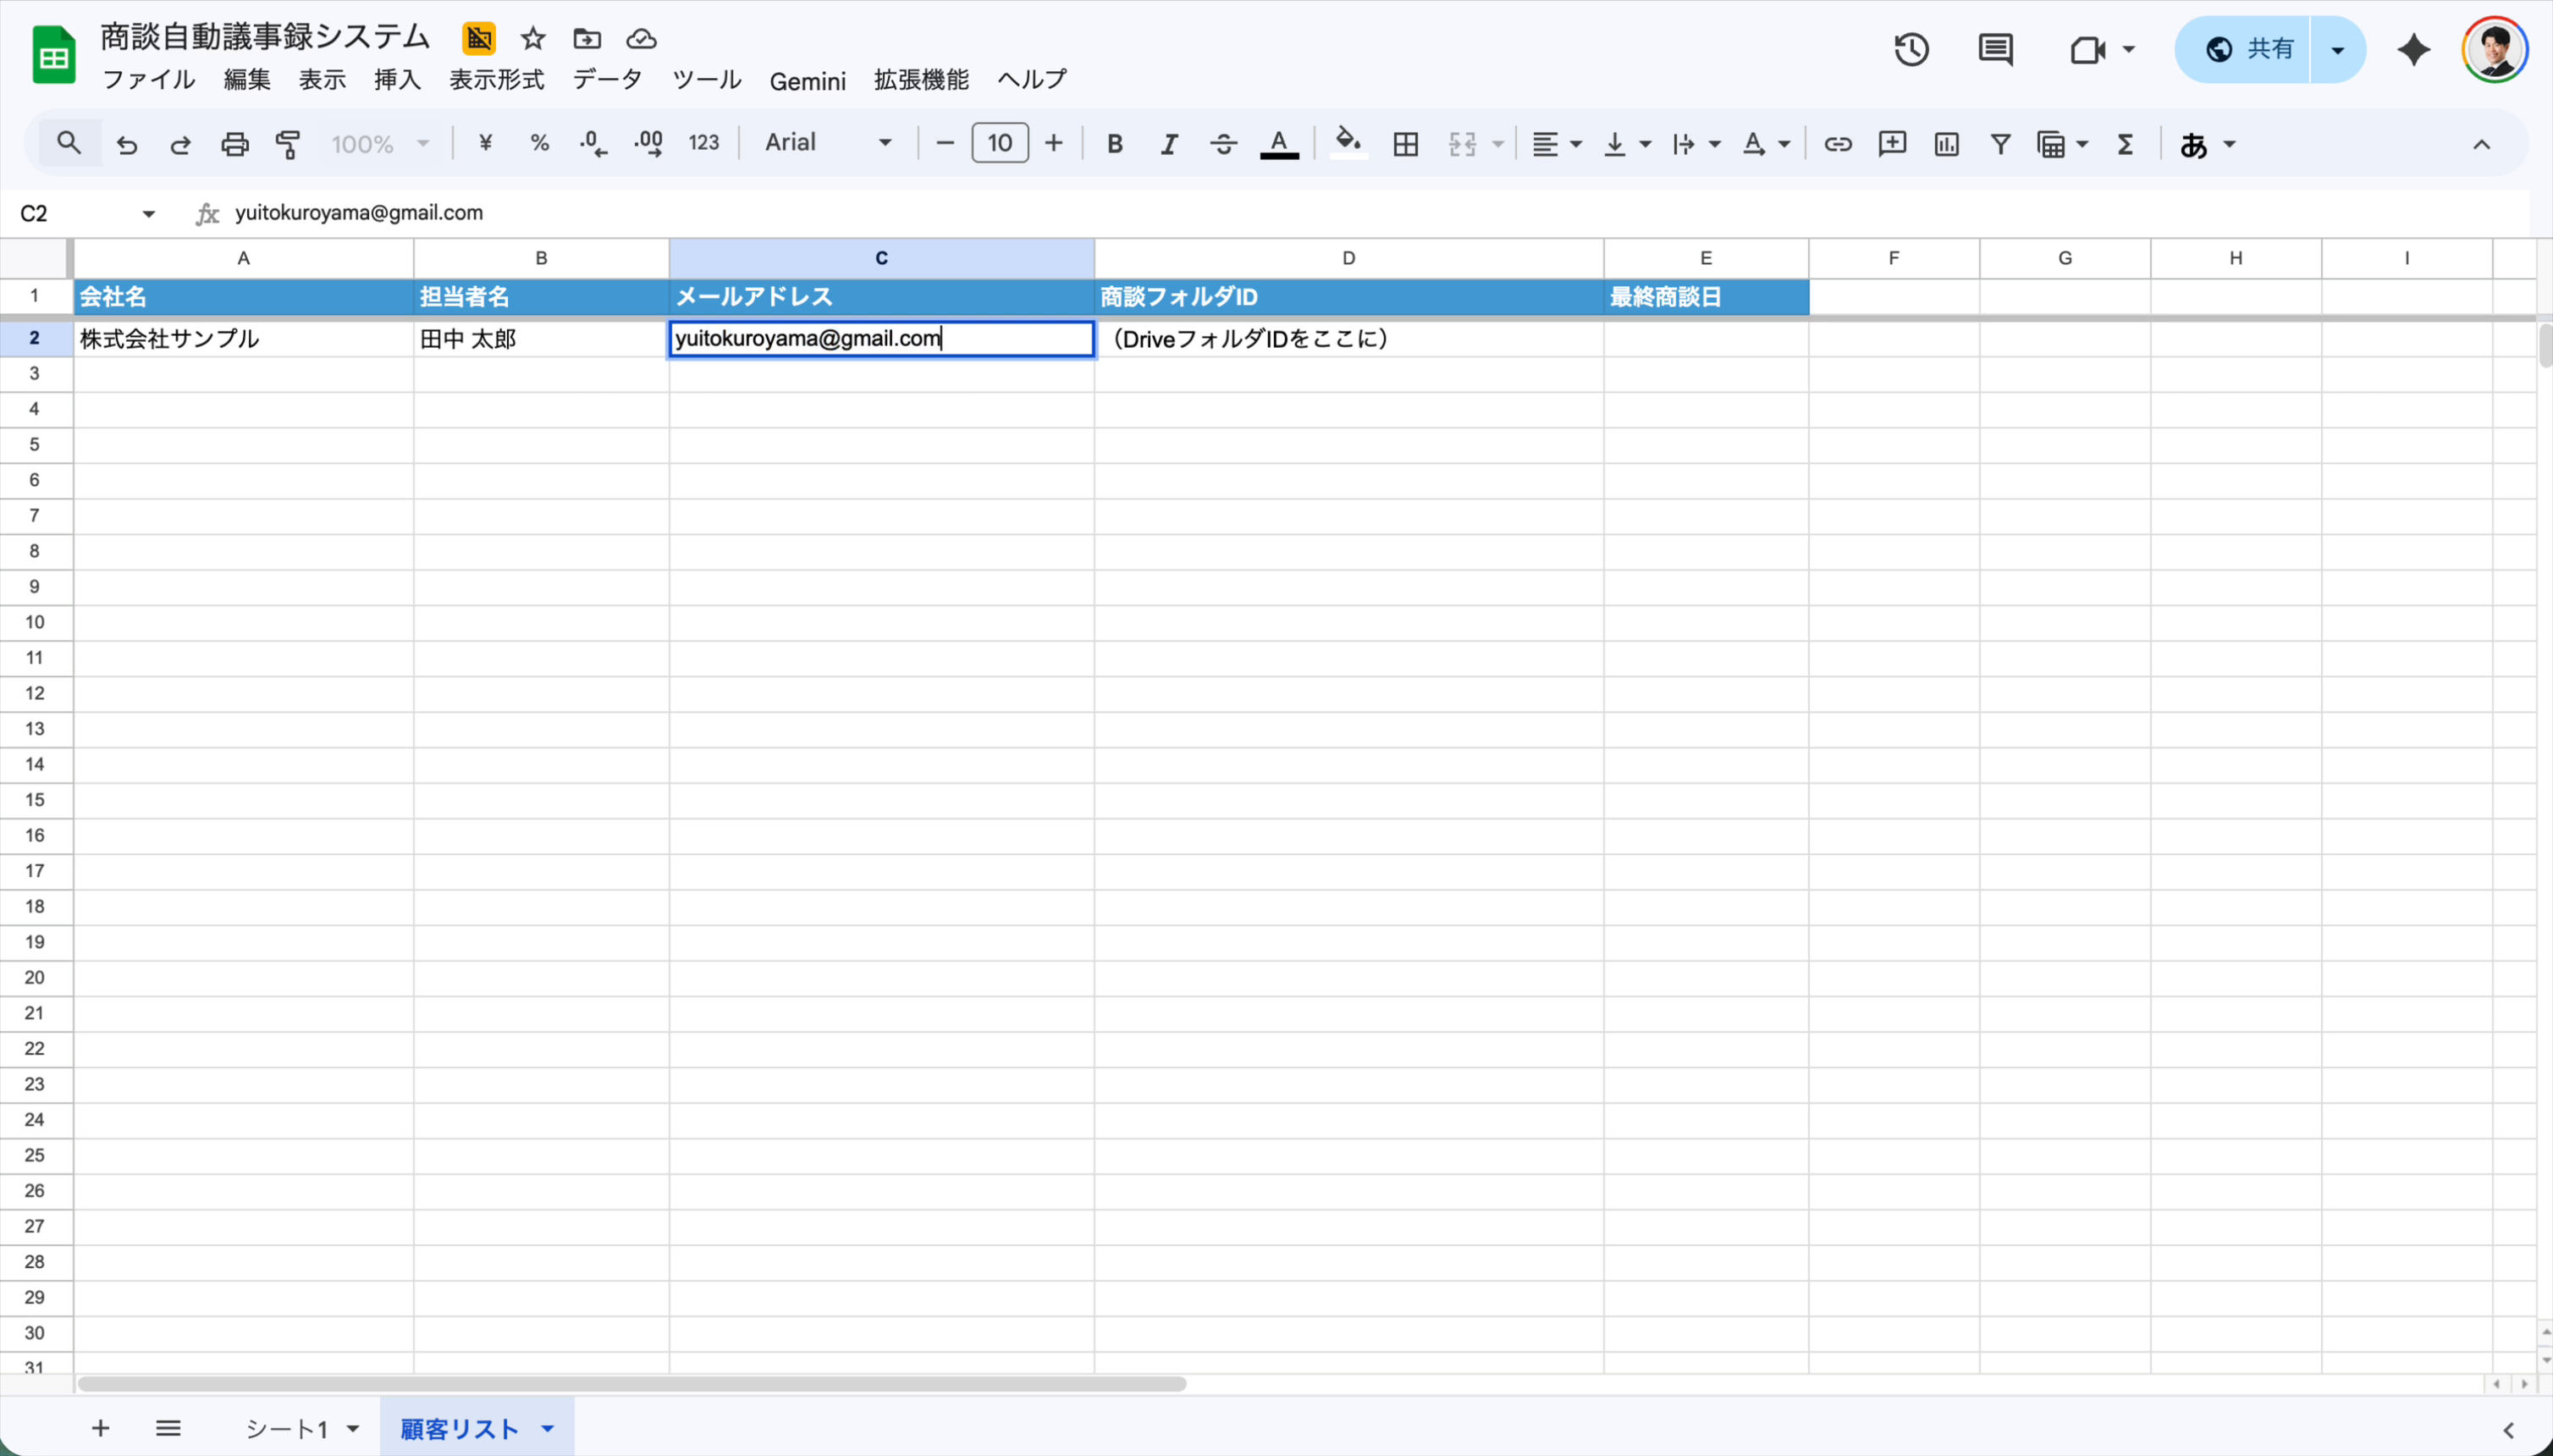The width and height of the screenshot is (2553, 1456).
Task: Click the create filter funnel icon
Action: (2000, 144)
